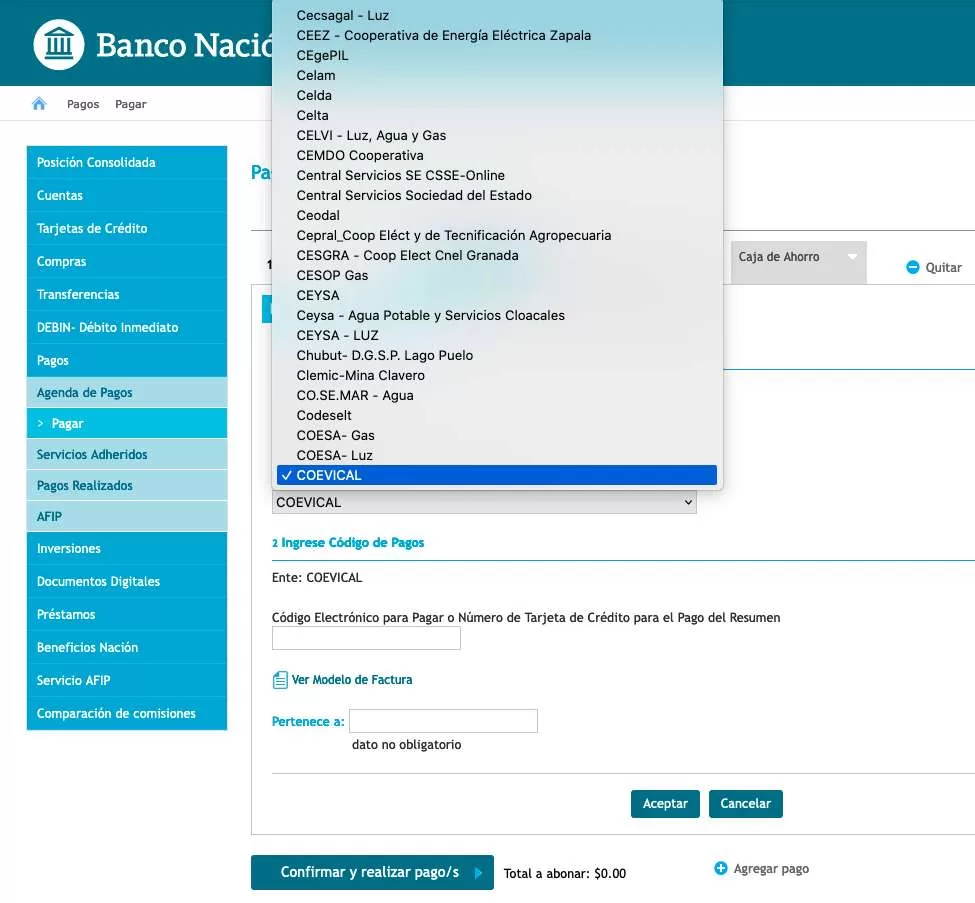Open Documentos Digitales
The image size is (975, 903).
[127, 581]
